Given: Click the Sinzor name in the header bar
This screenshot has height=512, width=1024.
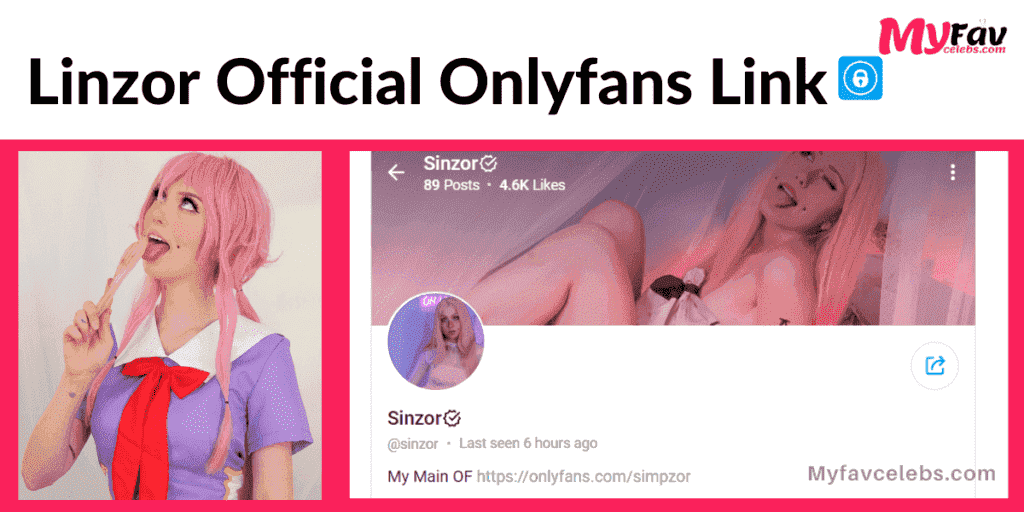Looking at the screenshot, I should pyautogui.click(x=451, y=163).
